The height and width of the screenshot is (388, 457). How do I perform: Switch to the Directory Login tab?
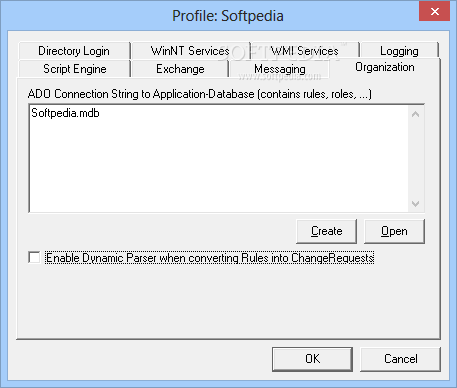coord(74,51)
